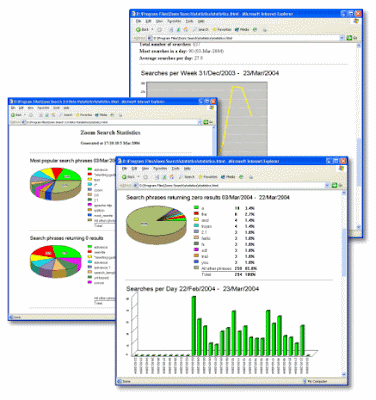Screen dimensions: 376x400
Task: Click the address field in the zero-results window
Action: coord(232,185)
